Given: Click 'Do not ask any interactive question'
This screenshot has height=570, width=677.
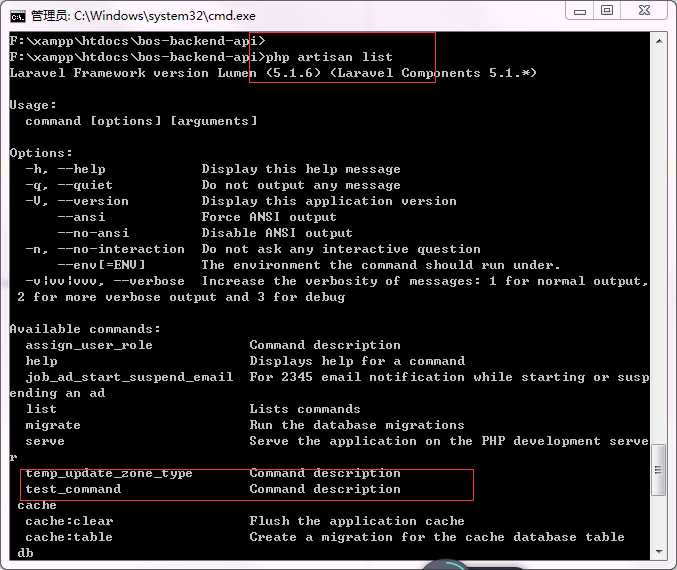Looking at the screenshot, I should point(341,249).
